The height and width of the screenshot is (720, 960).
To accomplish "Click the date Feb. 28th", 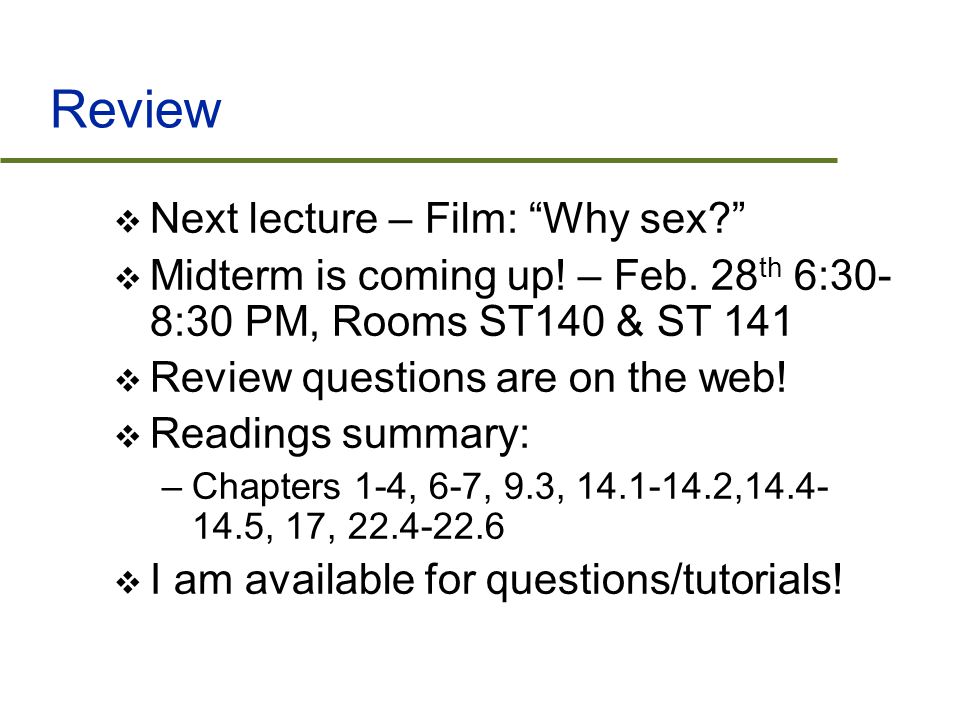I will coord(697,275).
